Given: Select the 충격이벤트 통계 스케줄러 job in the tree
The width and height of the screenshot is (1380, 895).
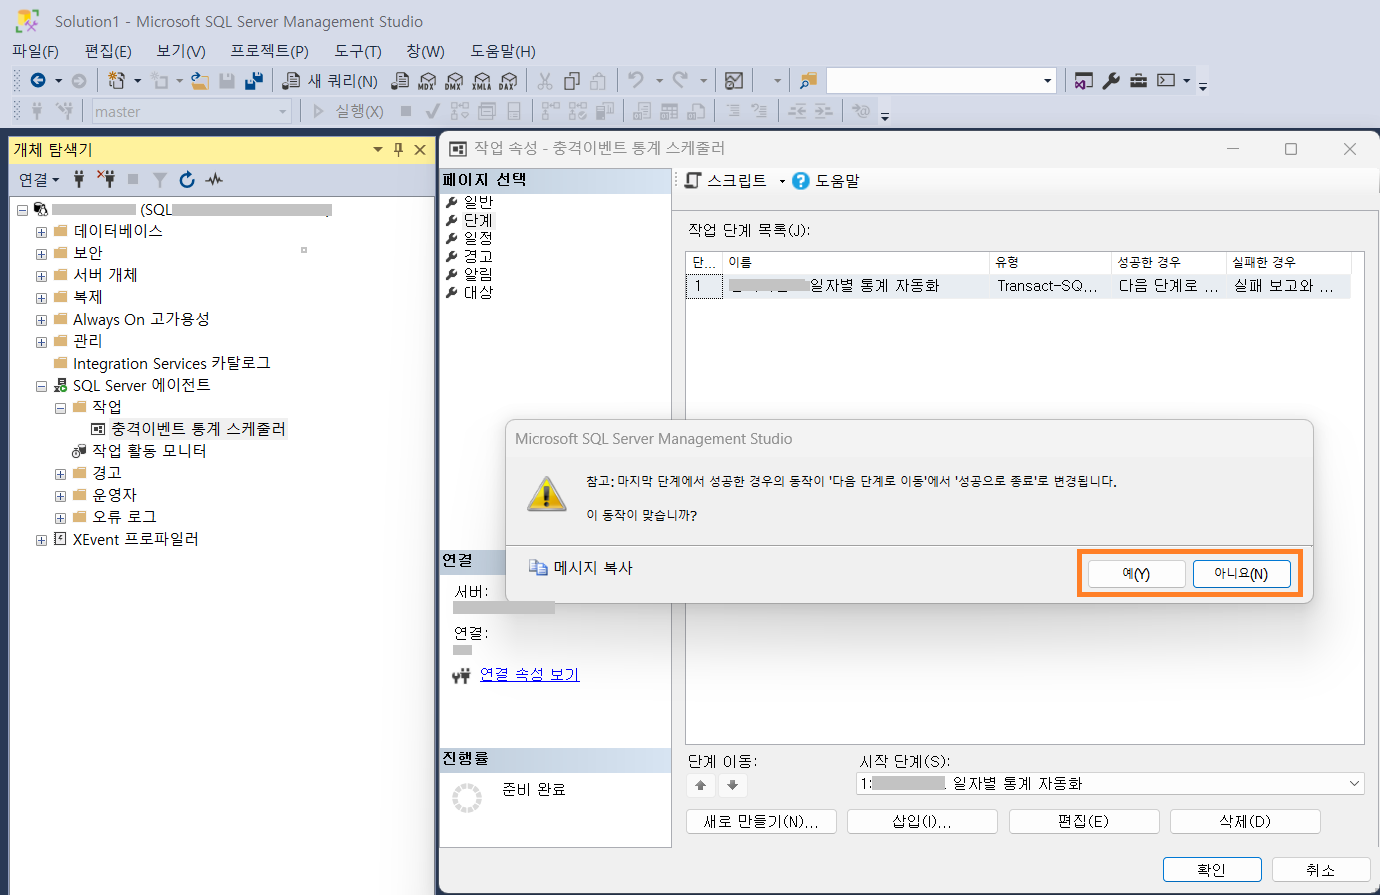Looking at the screenshot, I should tap(198, 429).
